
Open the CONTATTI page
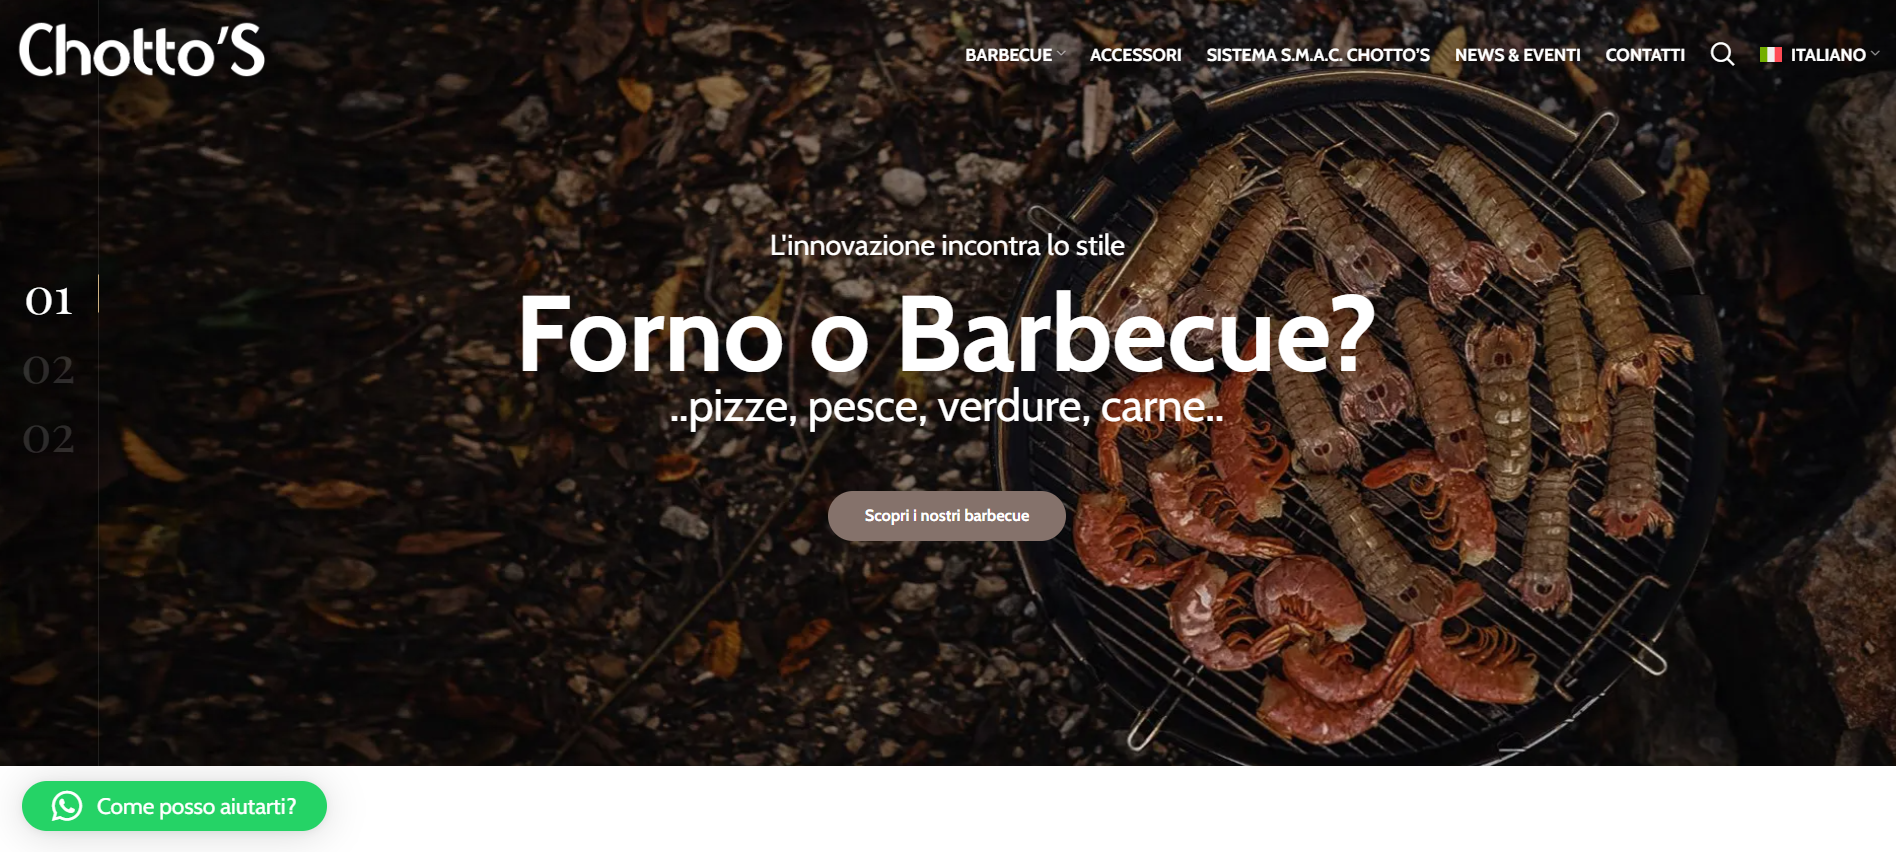[1645, 55]
